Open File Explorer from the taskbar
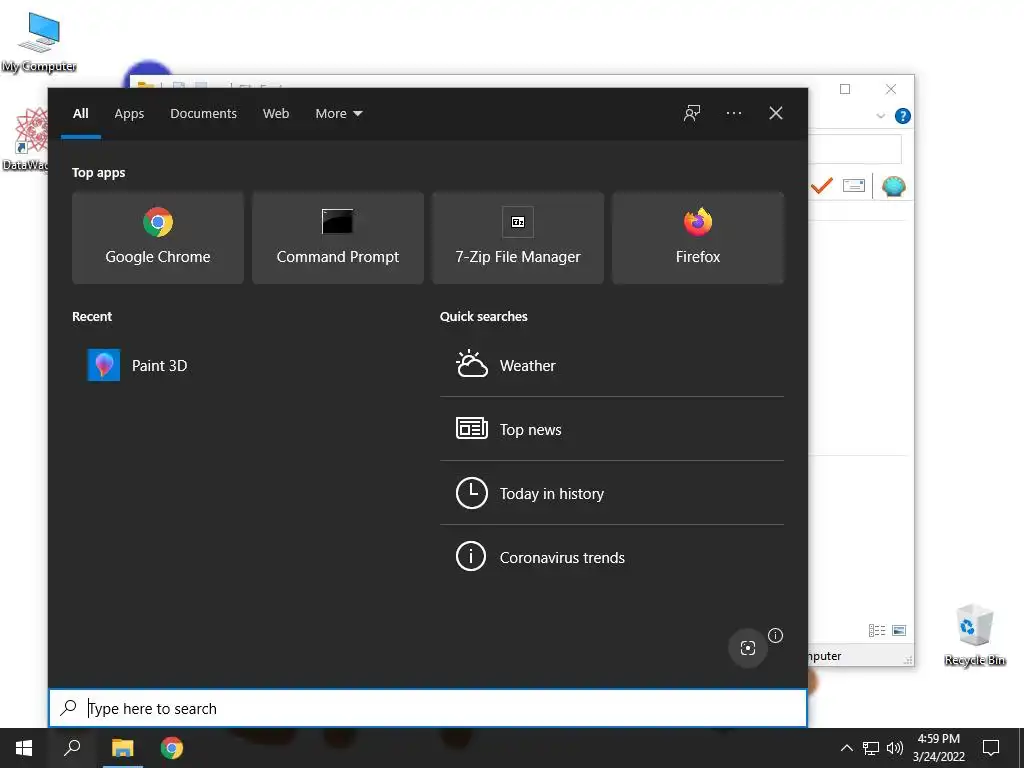The height and width of the screenshot is (768, 1024). tap(122, 748)
